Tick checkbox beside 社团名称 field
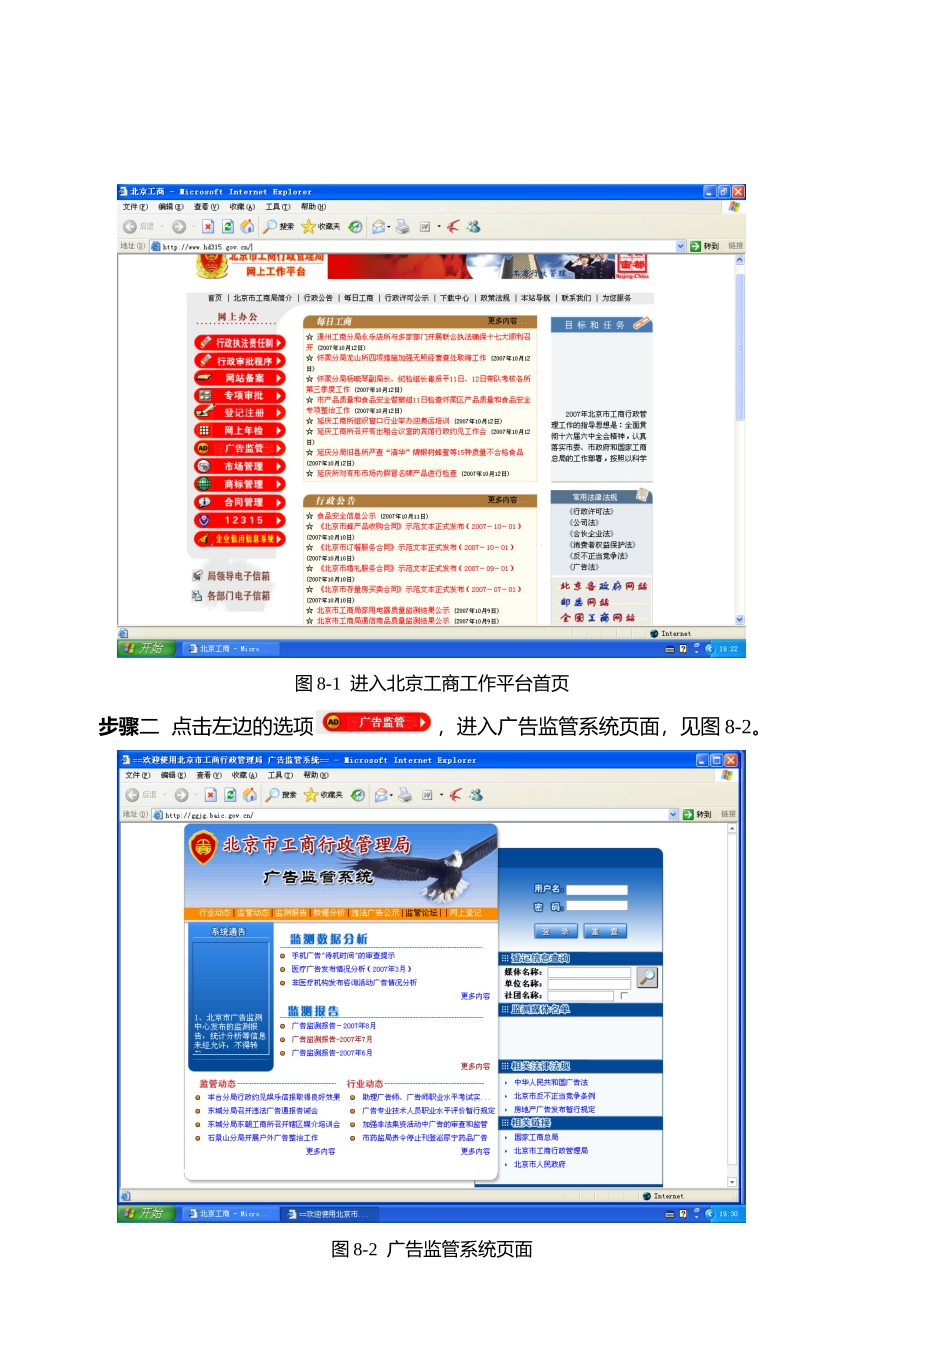The height and width of the screenshot is (1353, 950). coord(624,996)
